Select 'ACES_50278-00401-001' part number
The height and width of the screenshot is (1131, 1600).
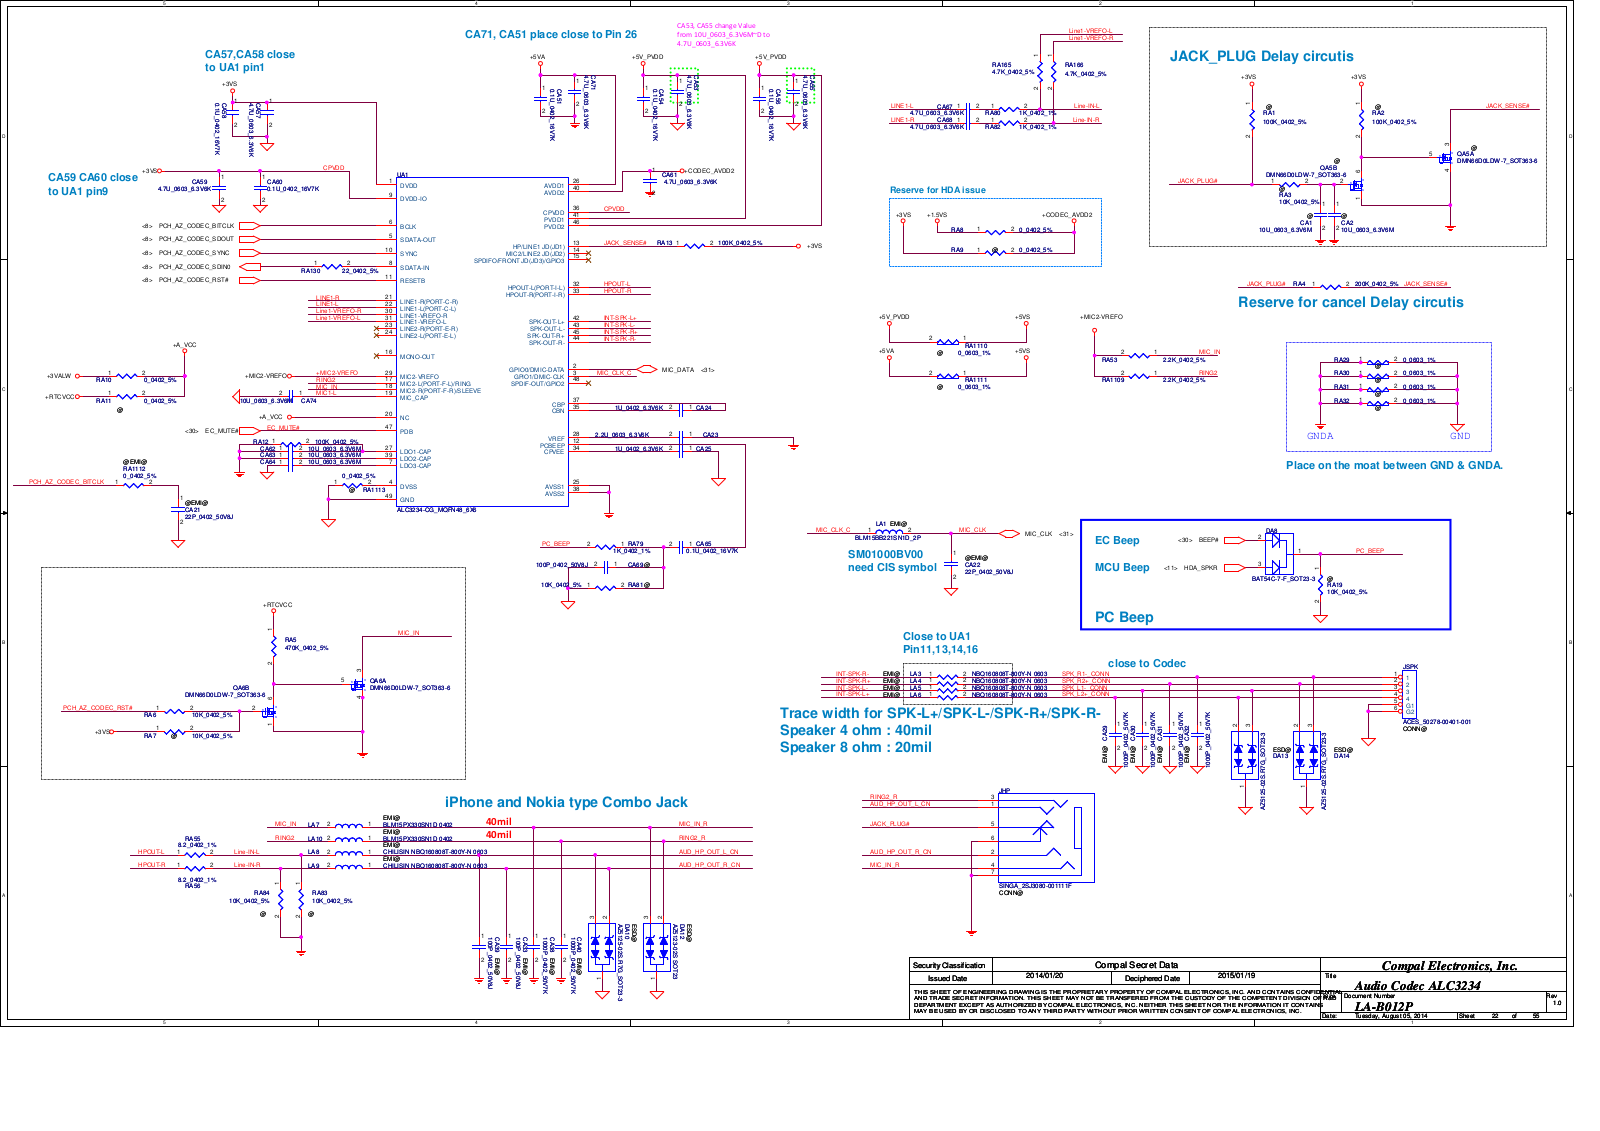(x=1437, y=722)
